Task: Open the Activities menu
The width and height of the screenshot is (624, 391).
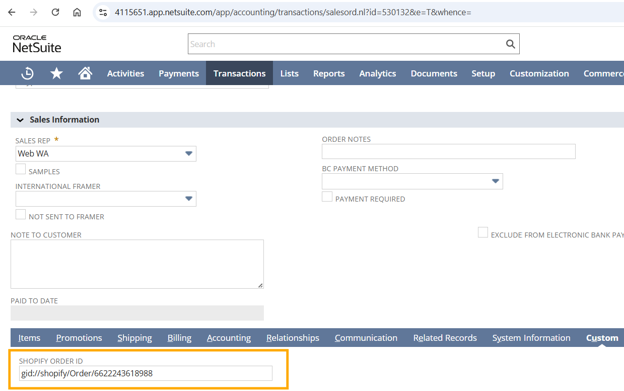Action: coord(125,74)
